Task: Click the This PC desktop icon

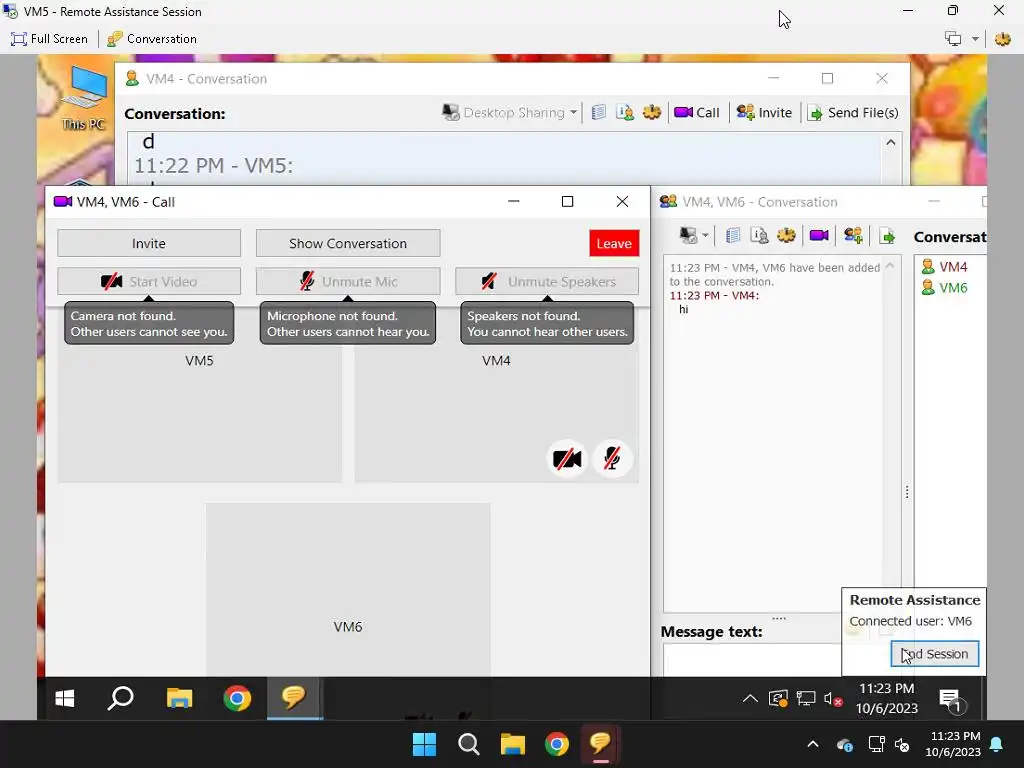Action: pyautogui.click(x=84, y=98)
